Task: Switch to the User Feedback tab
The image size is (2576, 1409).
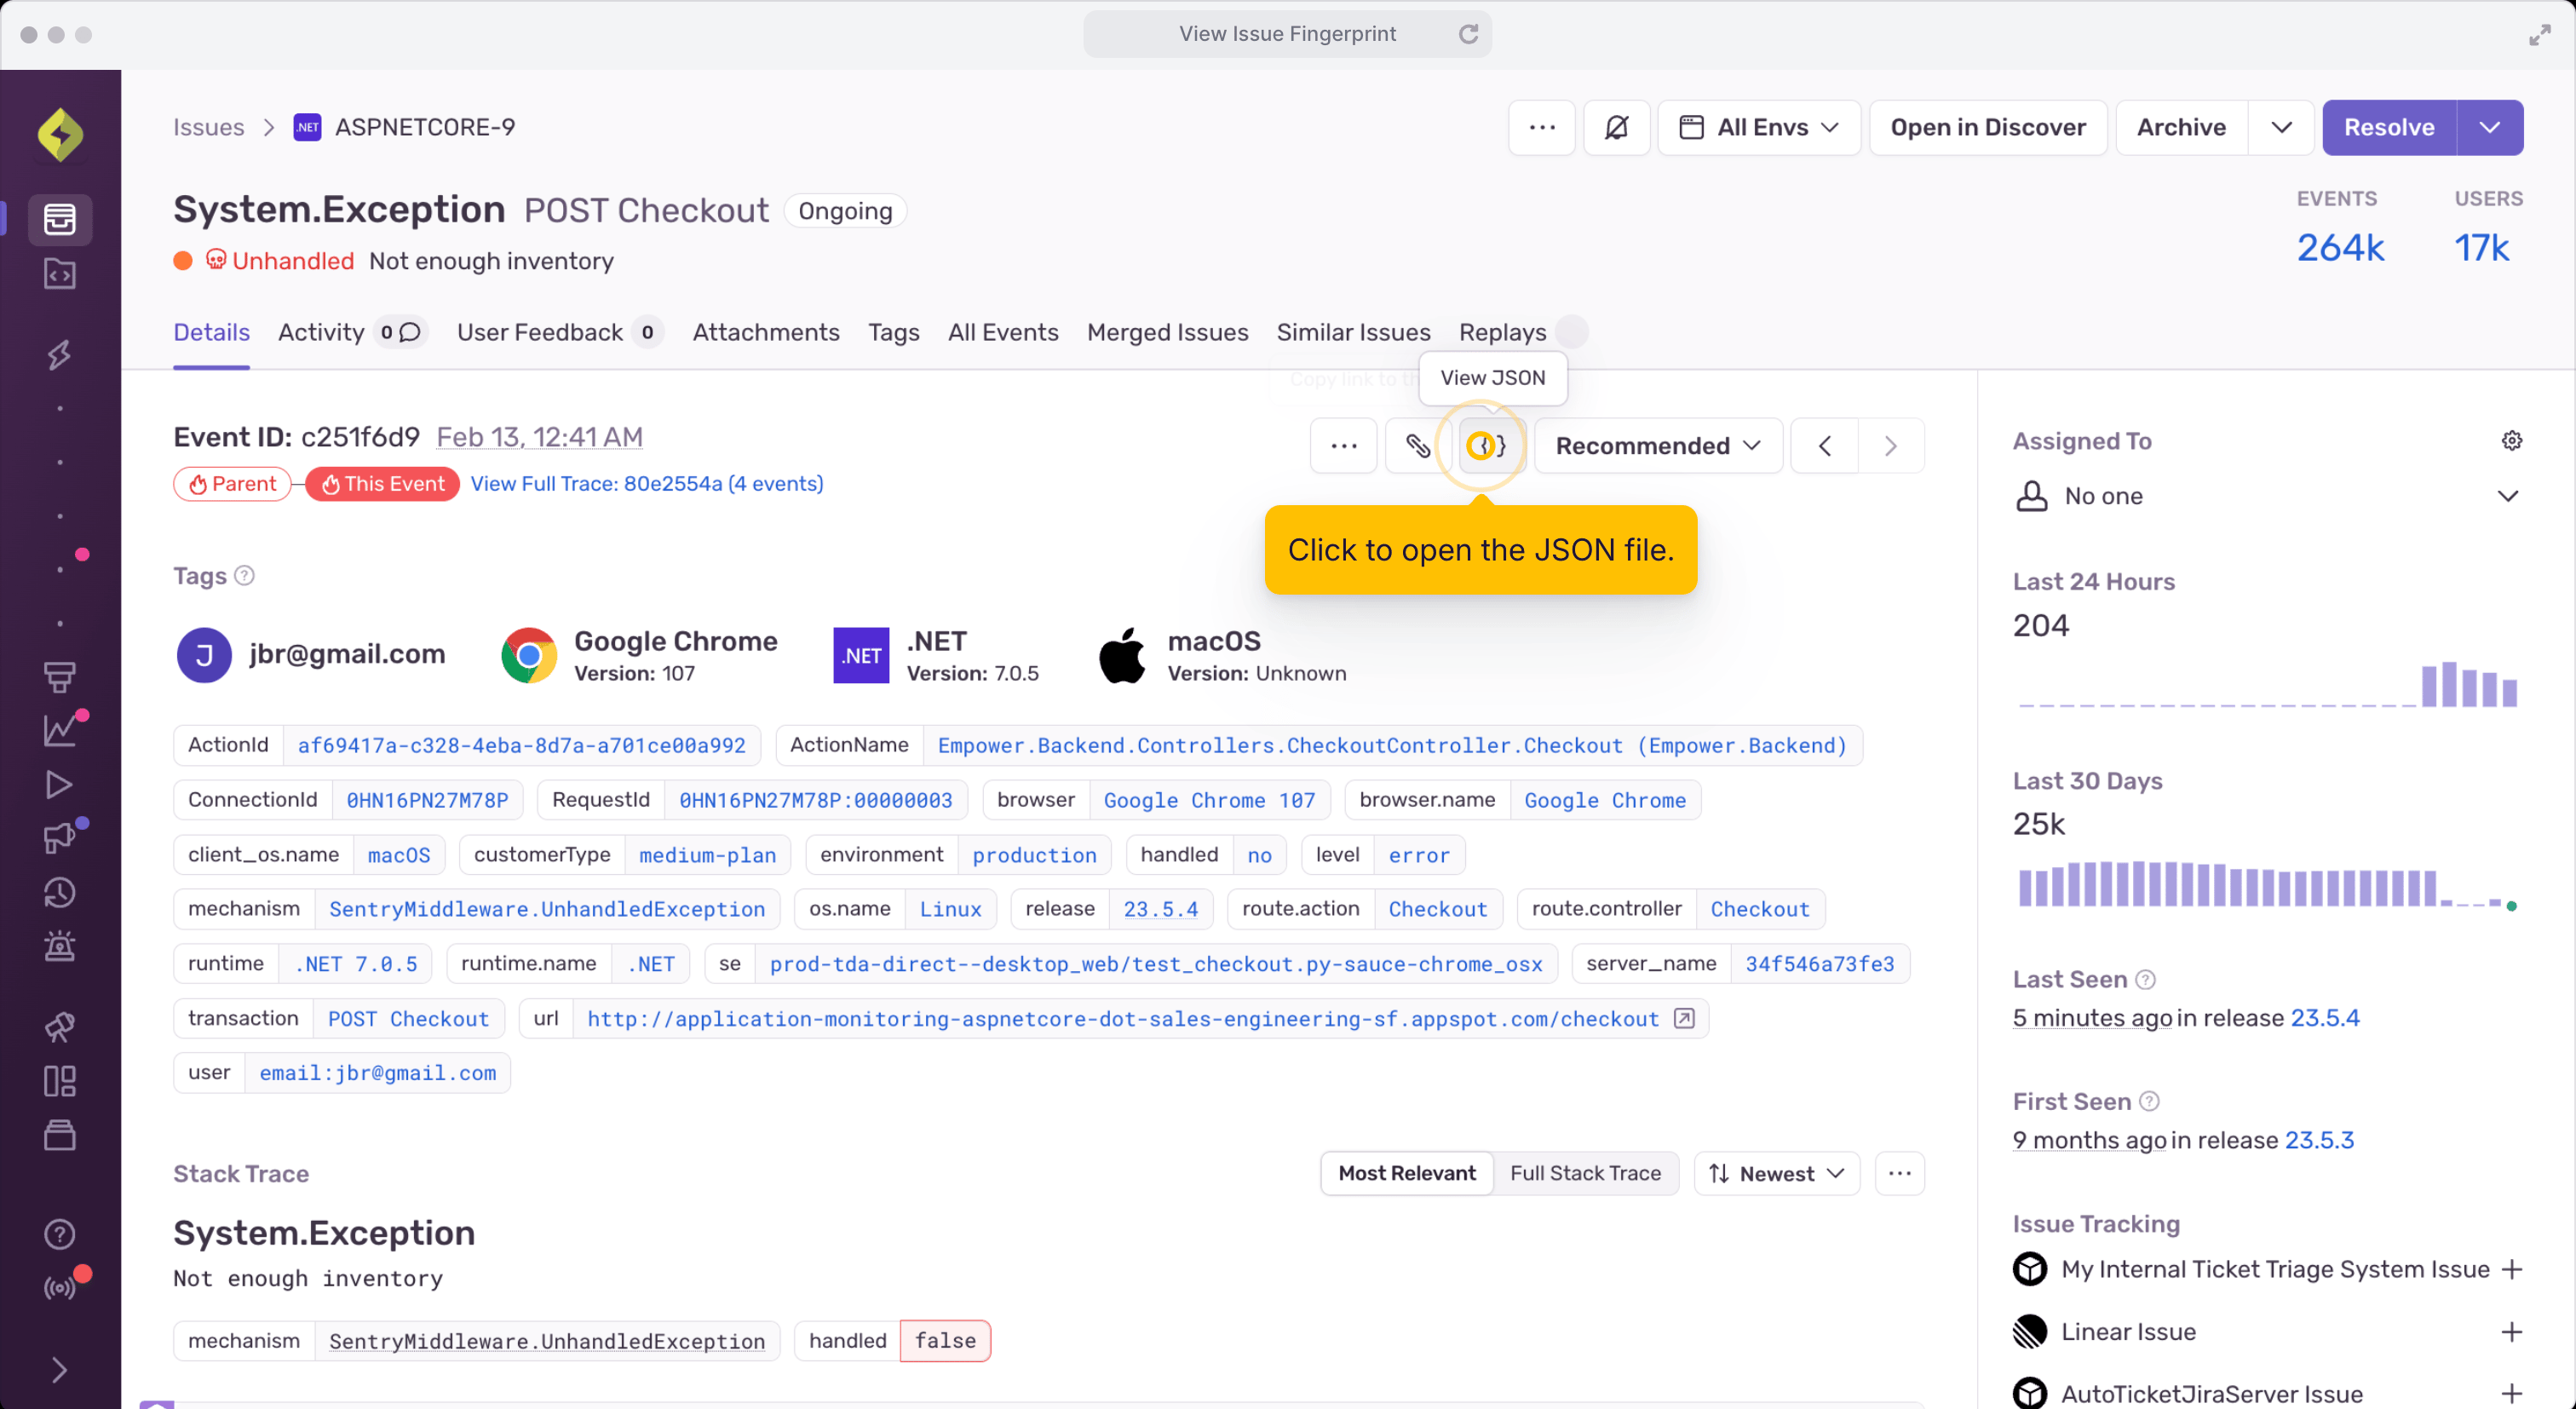Action: pyautogui.click(x=559, y=332)
